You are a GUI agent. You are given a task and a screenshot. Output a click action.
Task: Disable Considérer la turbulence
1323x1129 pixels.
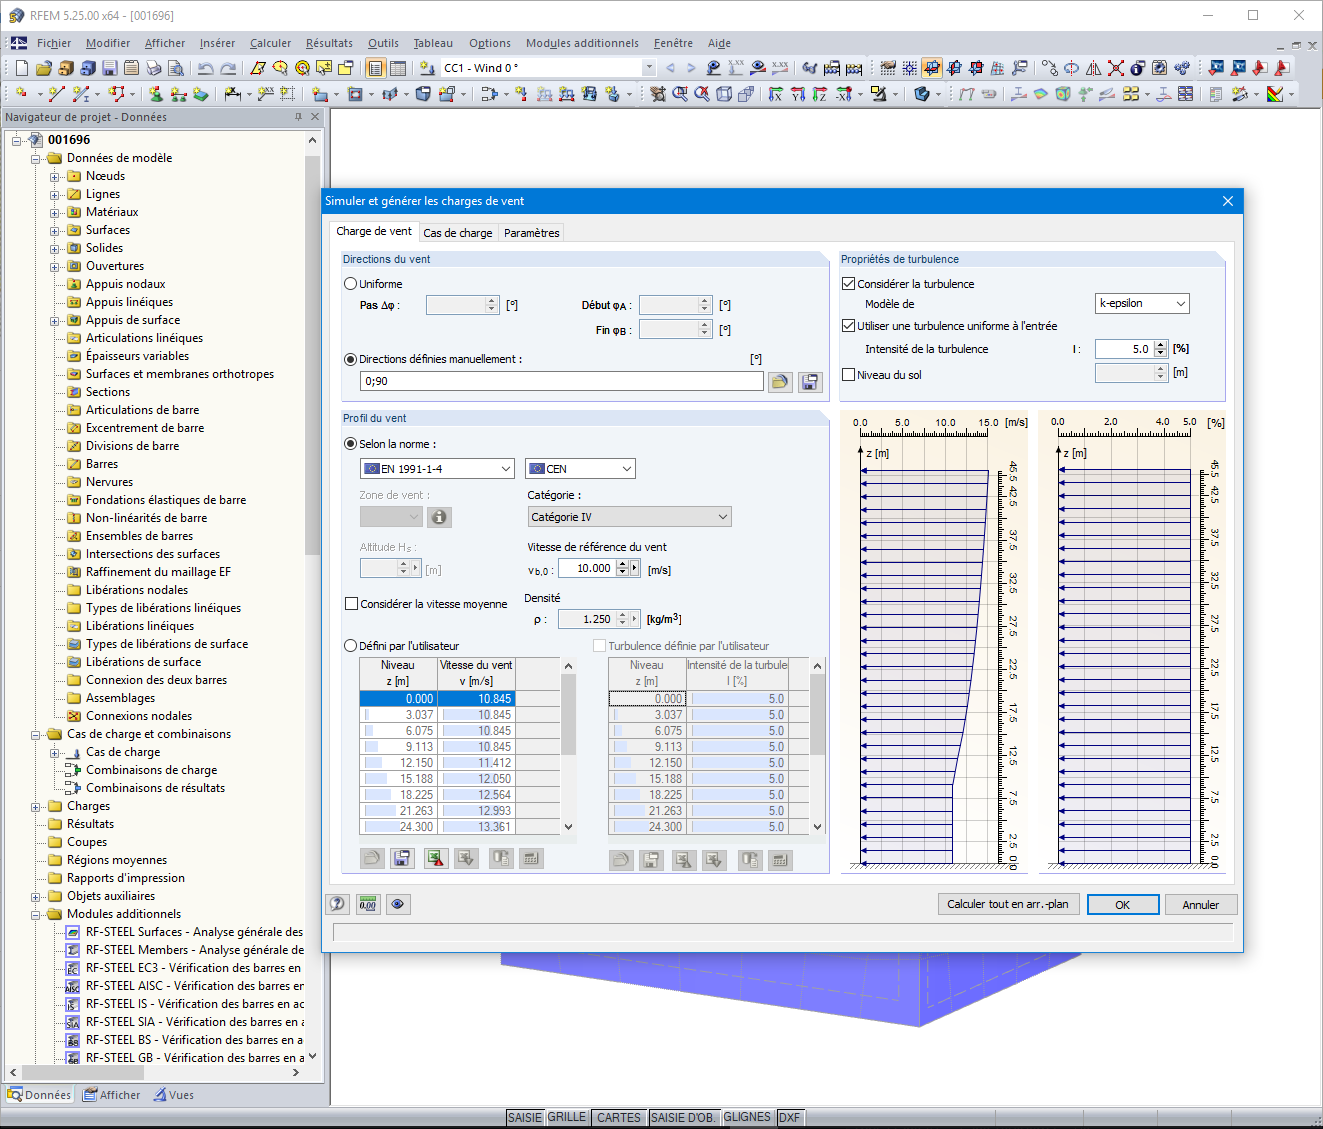coord(848,283)
